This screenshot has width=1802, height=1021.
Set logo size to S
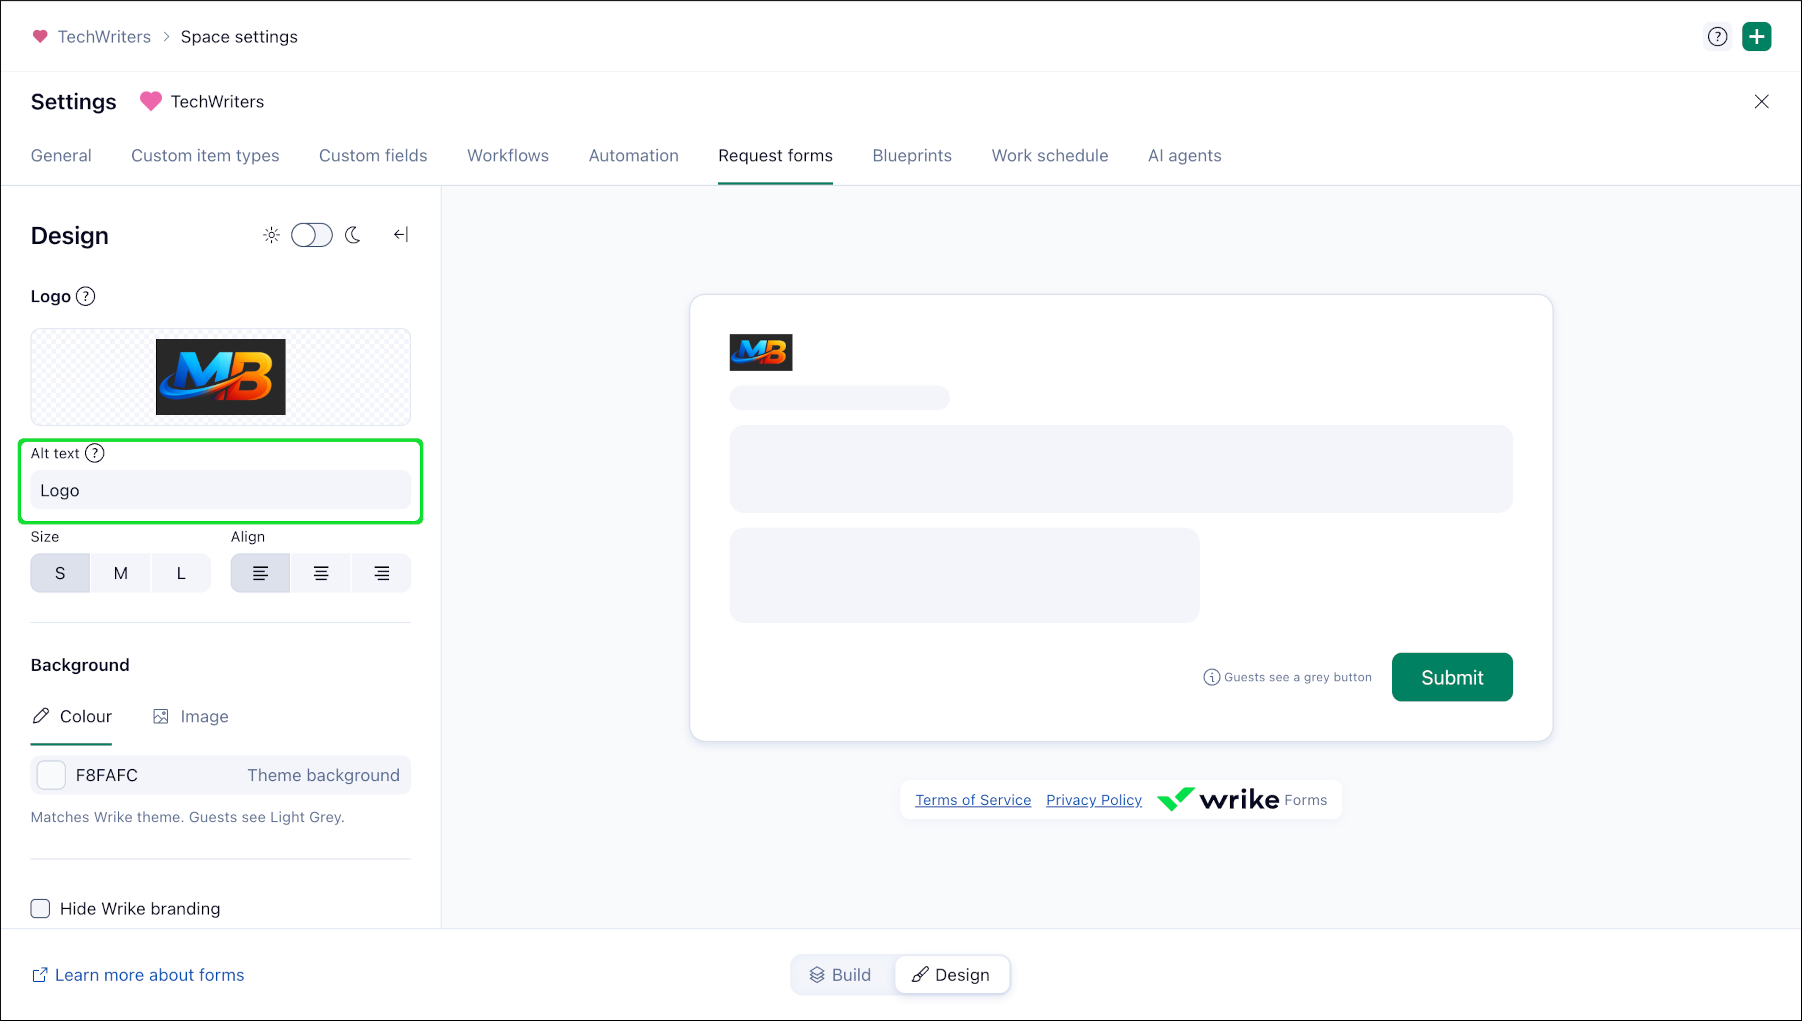click(x=60, y=573)
